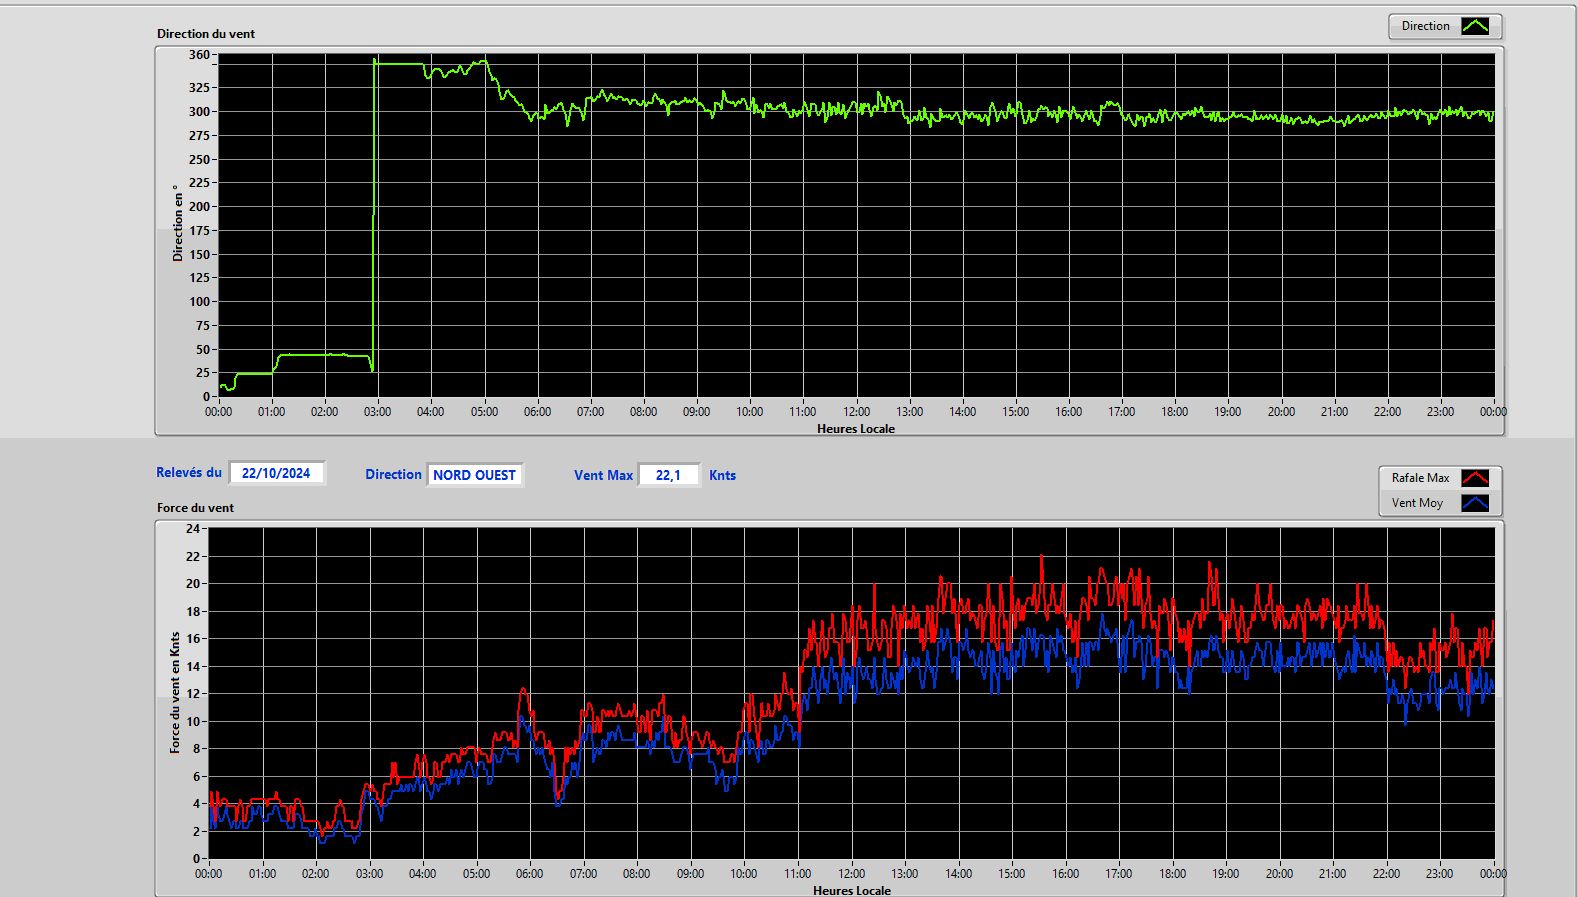This screenshot has width=1578, height=897.
Task: Click the 12 value on the force axis
Action: (x=193, y=693)
